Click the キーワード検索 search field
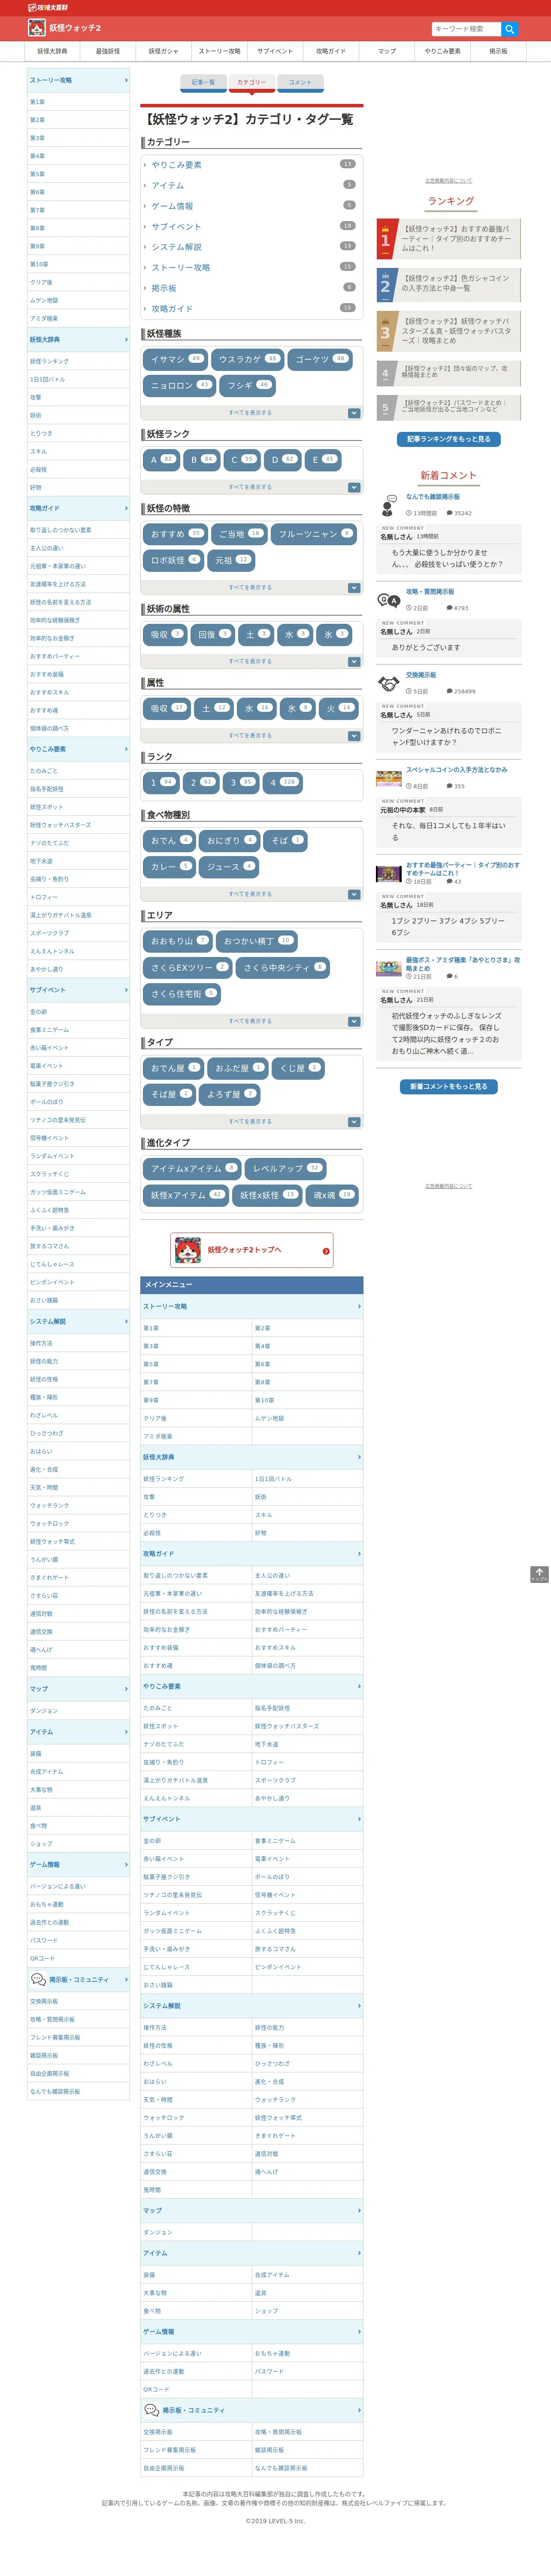The height and width of the screenshot is (2576, 551). 466,29
